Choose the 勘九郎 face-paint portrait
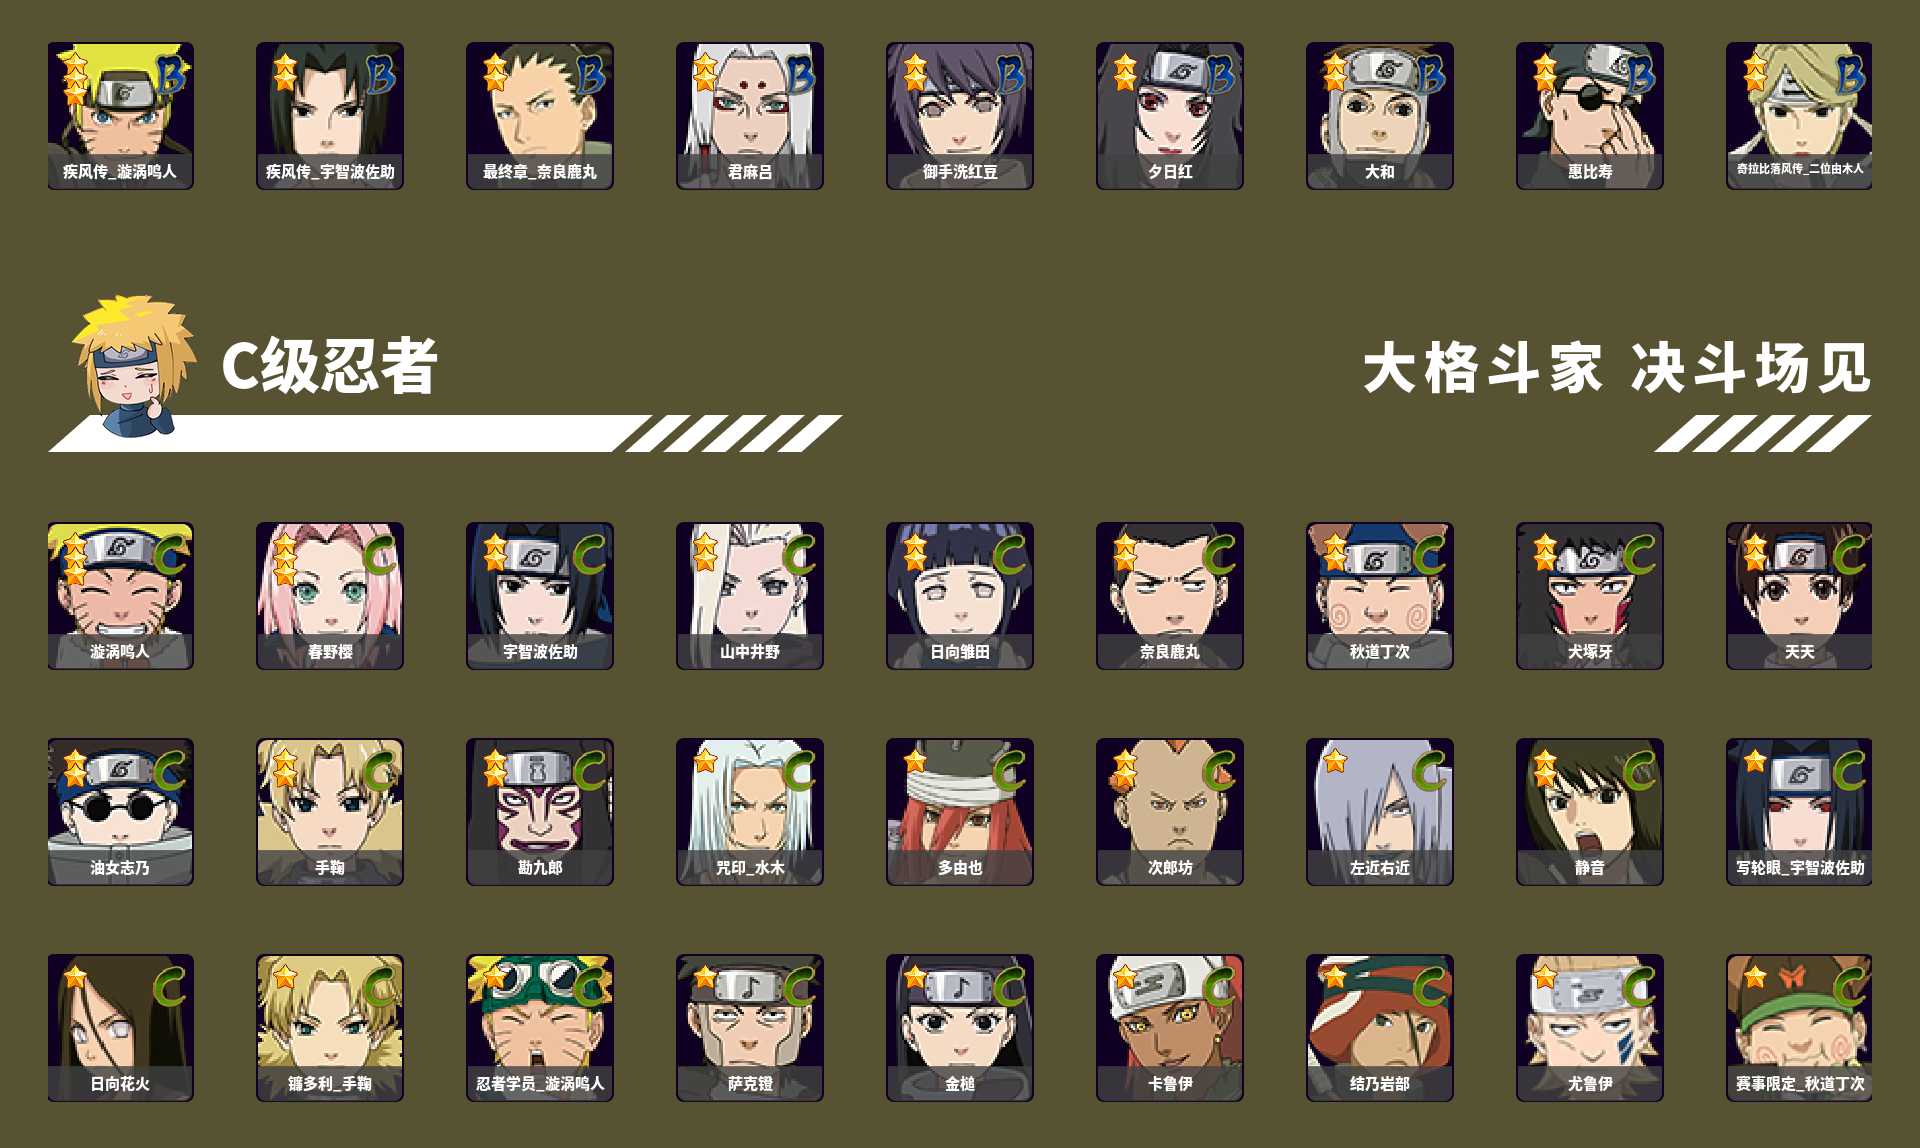The image size is (1920, 1148). (x=540, y=812)
